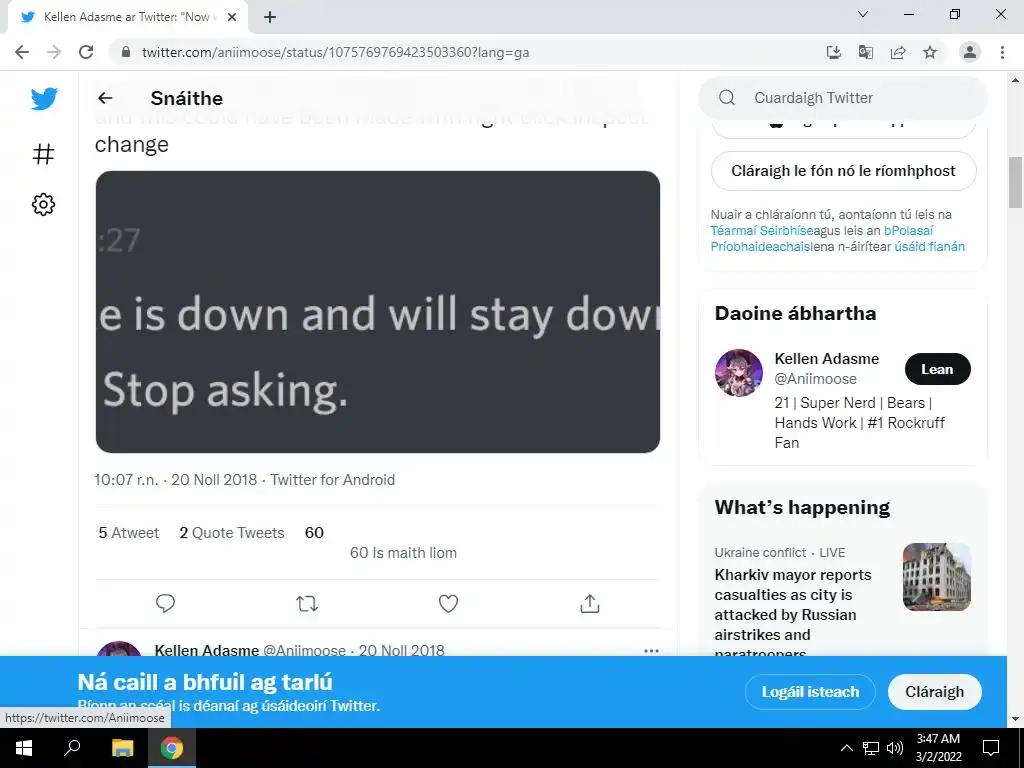
Task: Open Windows taskbar search
Action: (72, 748)
